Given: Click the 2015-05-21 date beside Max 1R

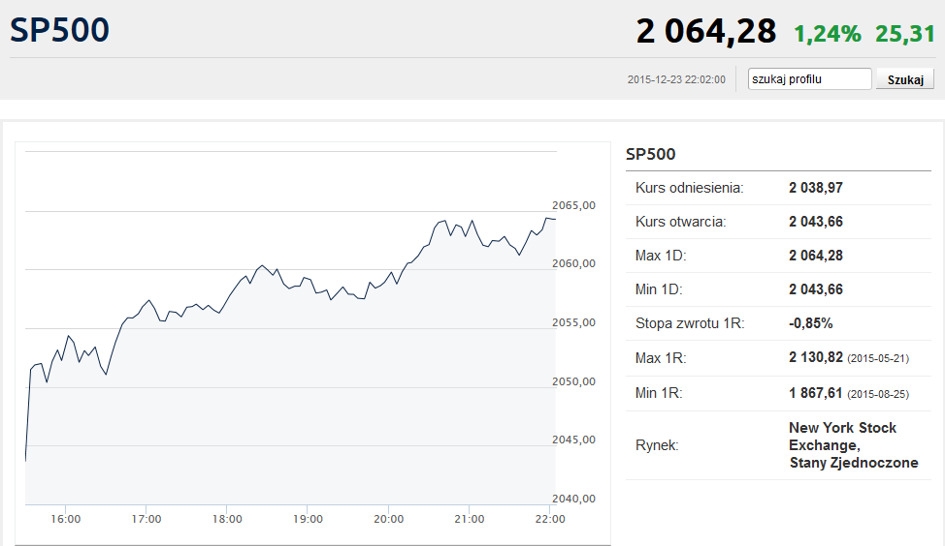Looking at the screenshot, I should tap(878, 359).
